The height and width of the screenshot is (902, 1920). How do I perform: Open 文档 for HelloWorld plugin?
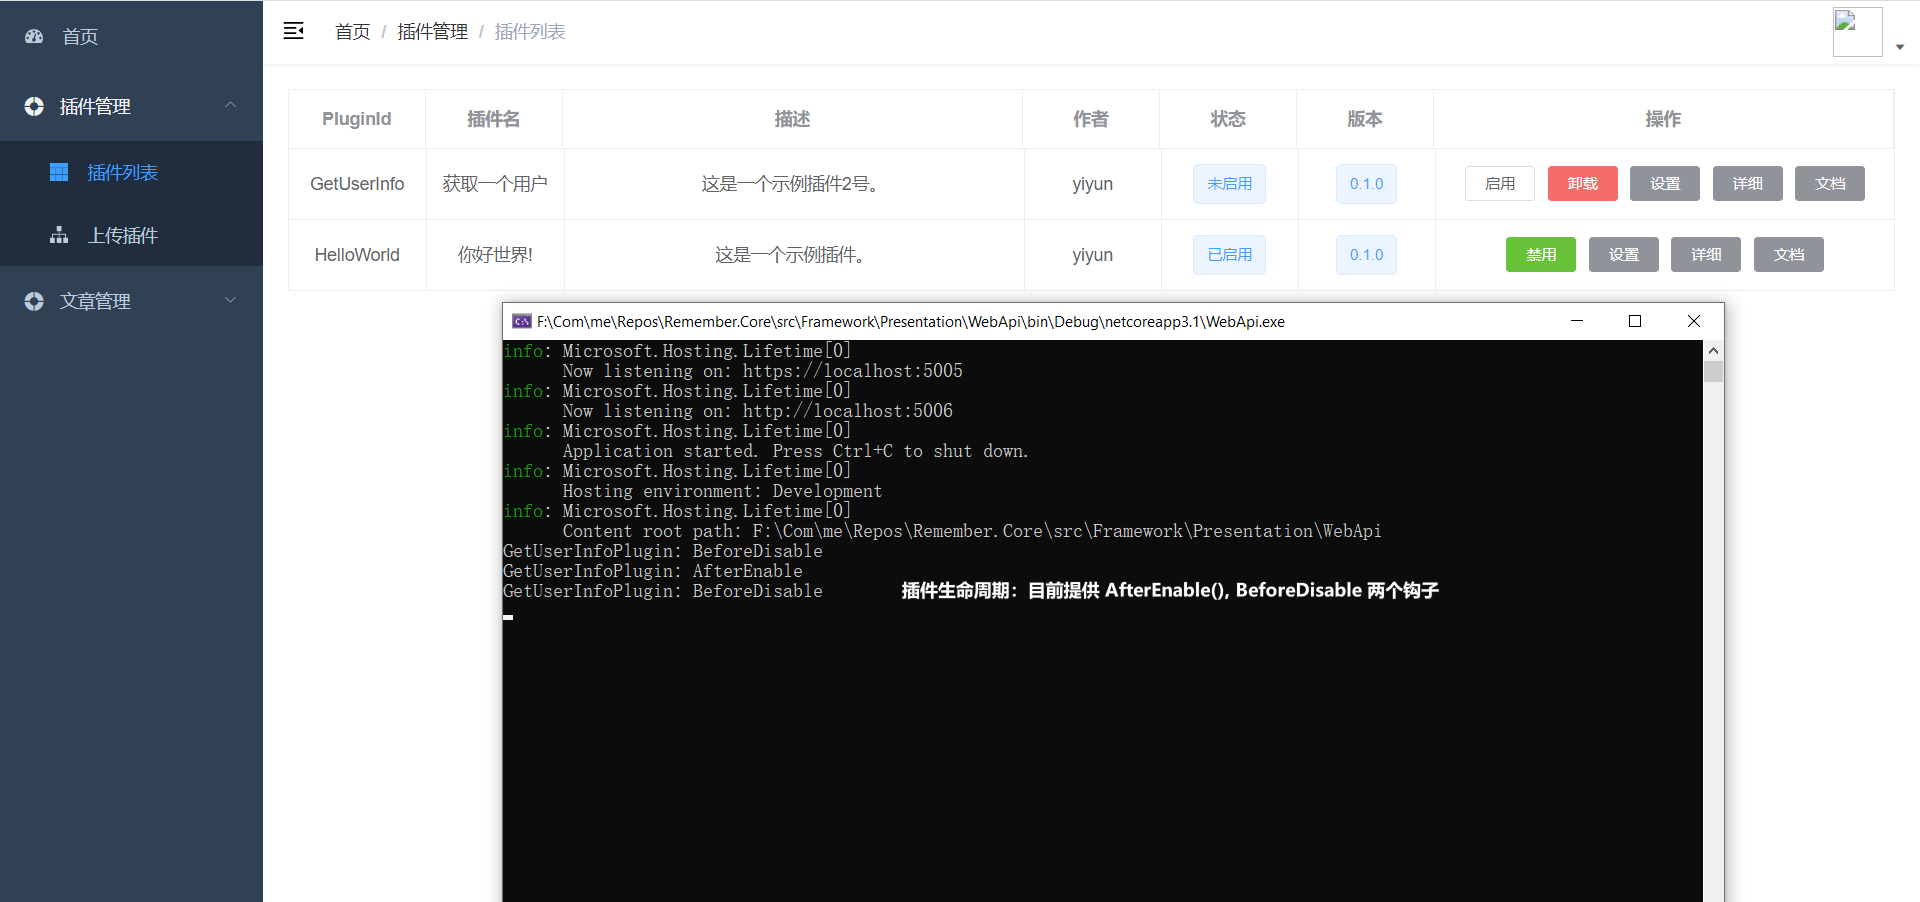click(1788, 254)
